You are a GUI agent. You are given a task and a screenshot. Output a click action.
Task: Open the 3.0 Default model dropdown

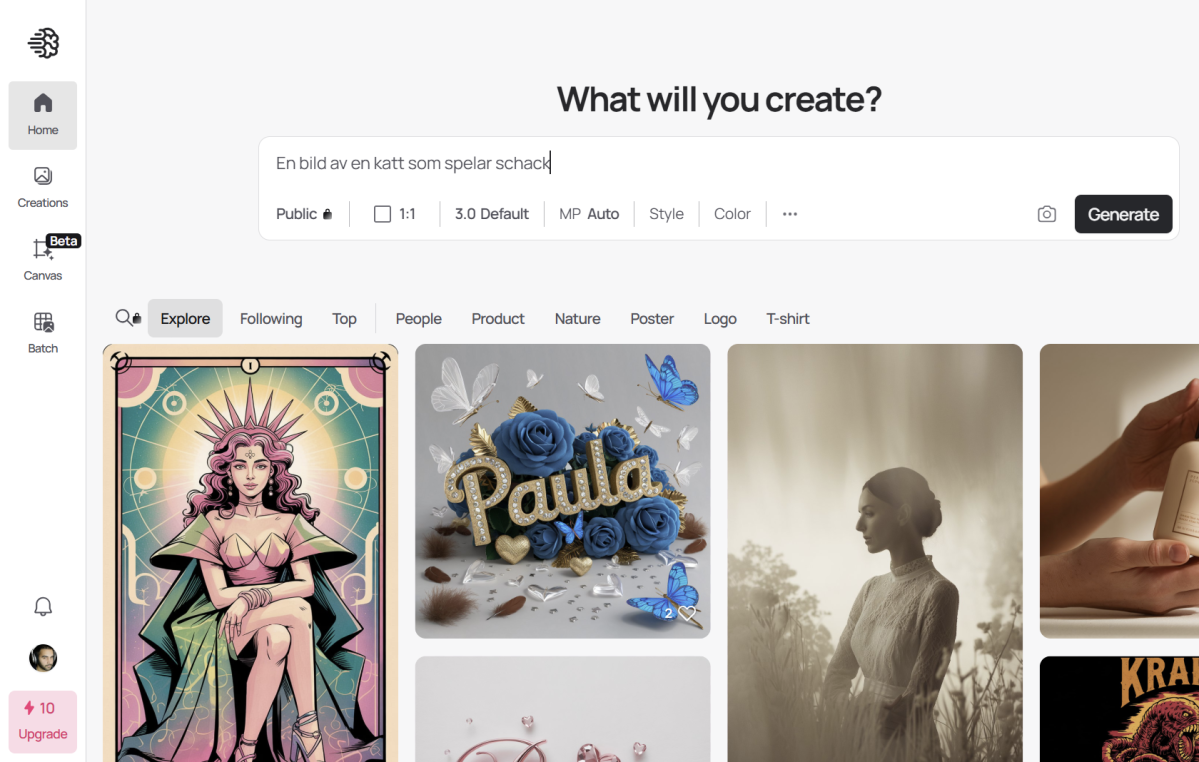pos(492,214)
